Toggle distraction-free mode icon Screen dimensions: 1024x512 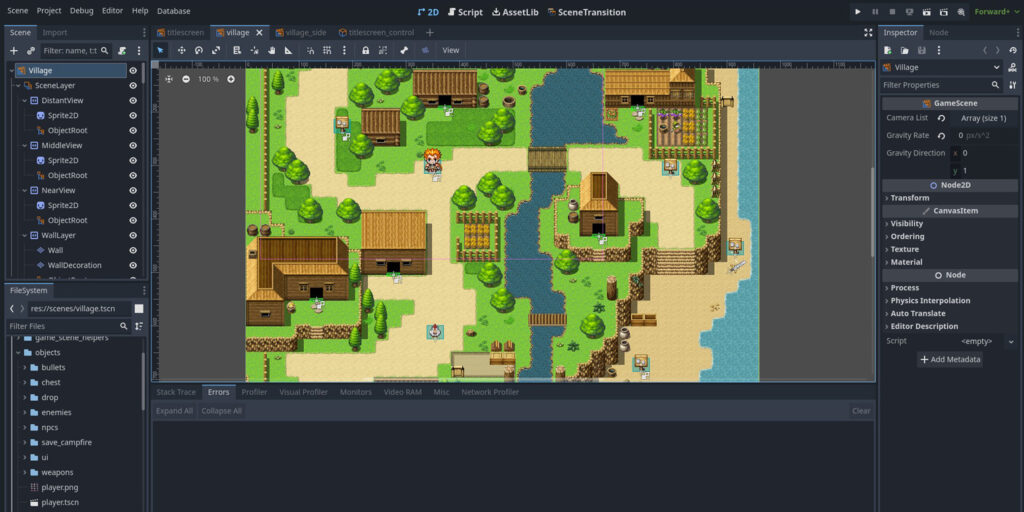click(867, 32)
